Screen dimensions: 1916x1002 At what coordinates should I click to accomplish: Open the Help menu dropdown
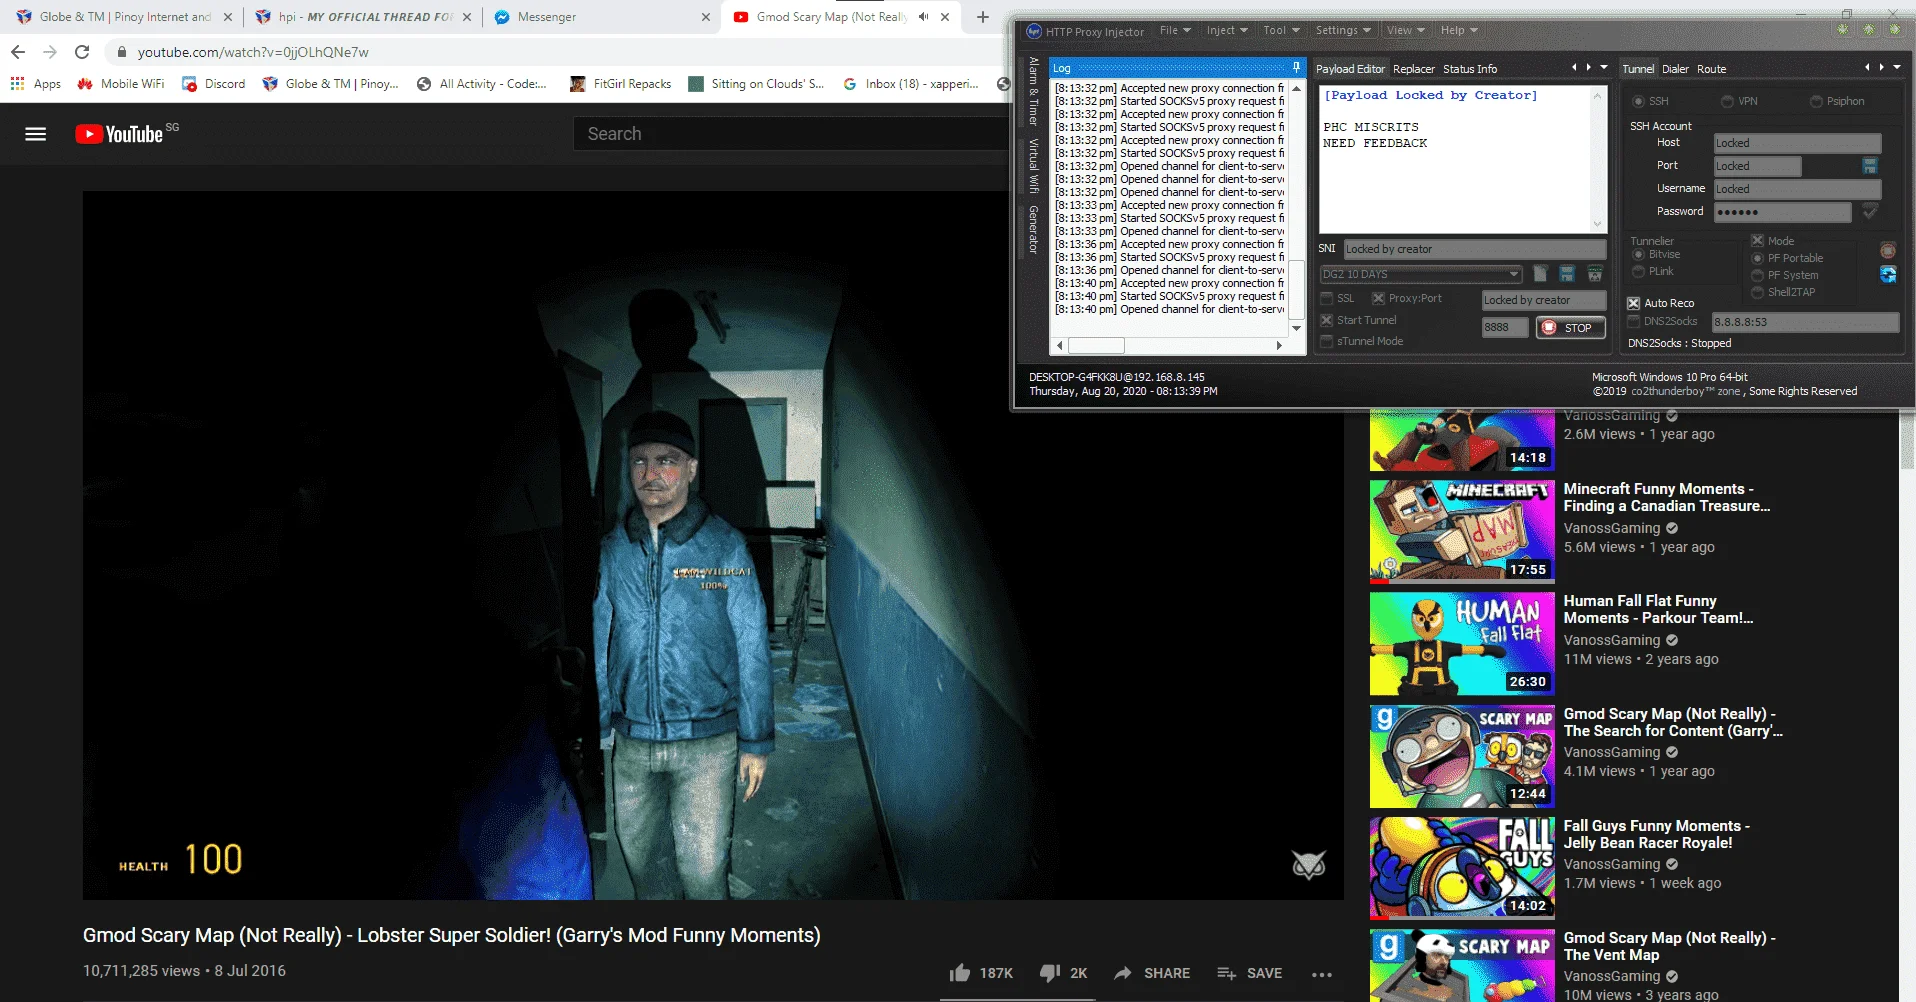[x=1459, y=31]
